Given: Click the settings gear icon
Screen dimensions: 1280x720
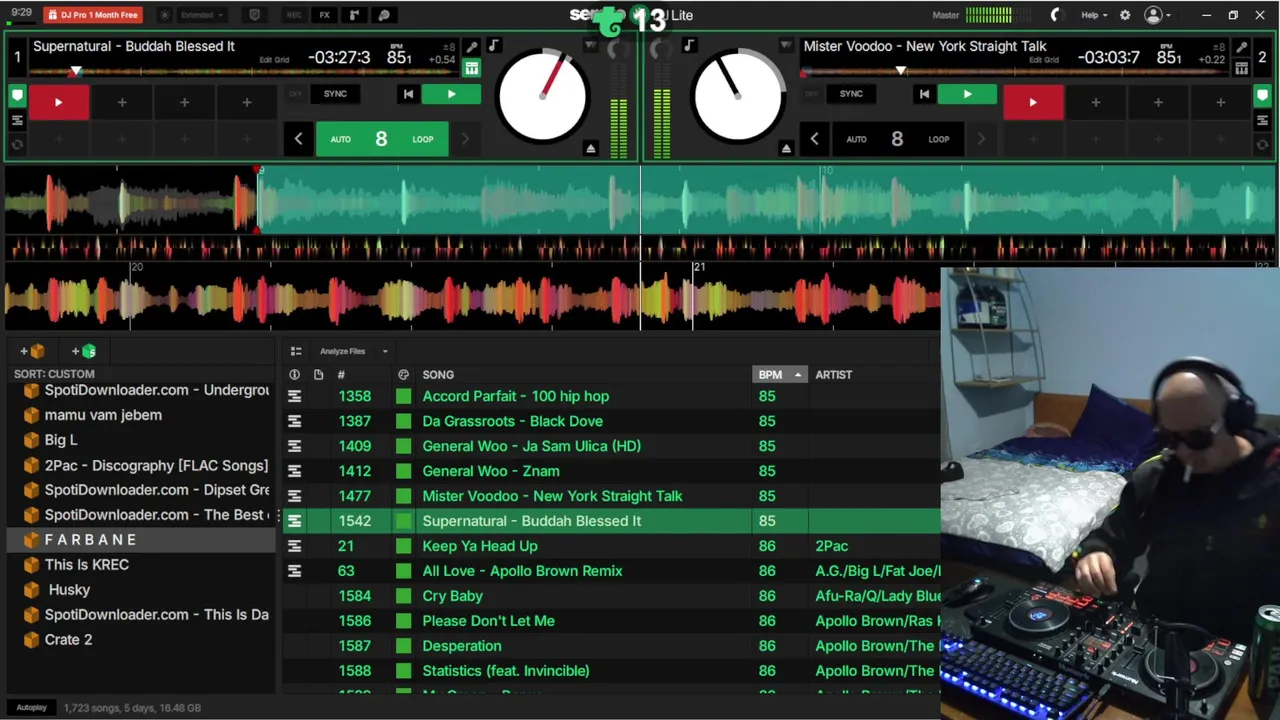Looking at the screenshot, I should (1125, 15).
